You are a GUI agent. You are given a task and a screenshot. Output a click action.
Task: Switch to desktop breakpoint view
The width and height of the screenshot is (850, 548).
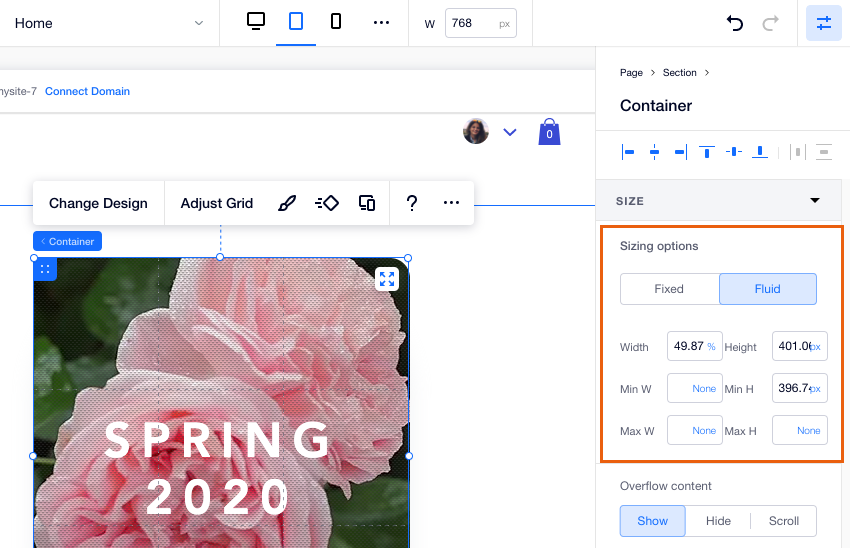256,22
